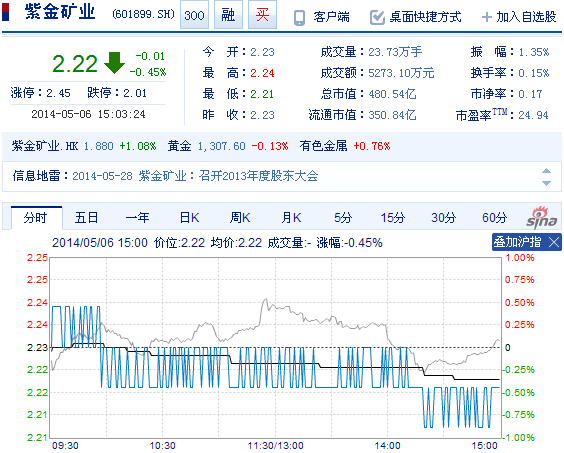This screenshot has width=564, height=453.
Task: Click the 市盈率 24.94 value
Action: click(533, 115)
